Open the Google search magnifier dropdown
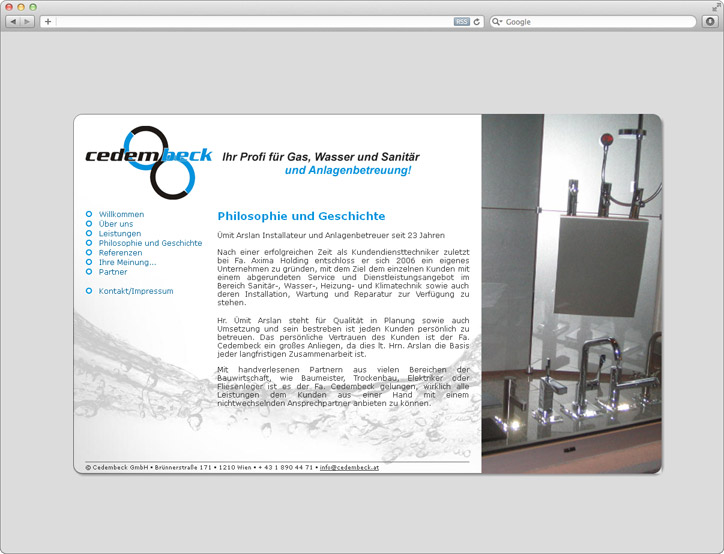 [x=497, y=22]
